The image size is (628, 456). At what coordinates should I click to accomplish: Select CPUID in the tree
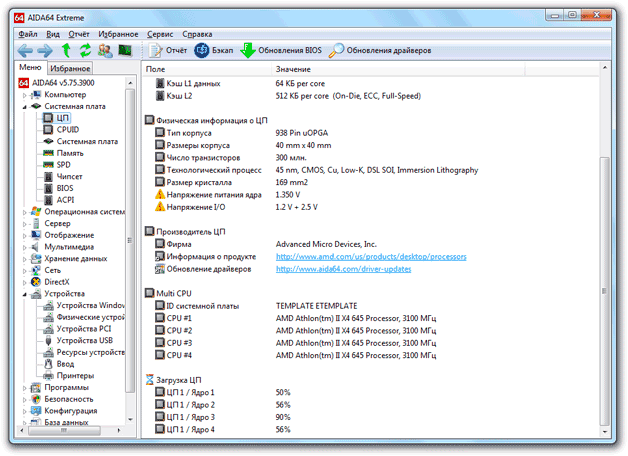click(61, 129)
